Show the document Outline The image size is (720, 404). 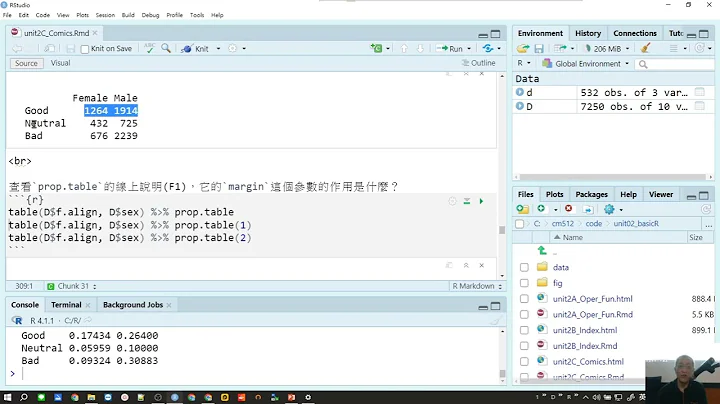click(478, 63)
